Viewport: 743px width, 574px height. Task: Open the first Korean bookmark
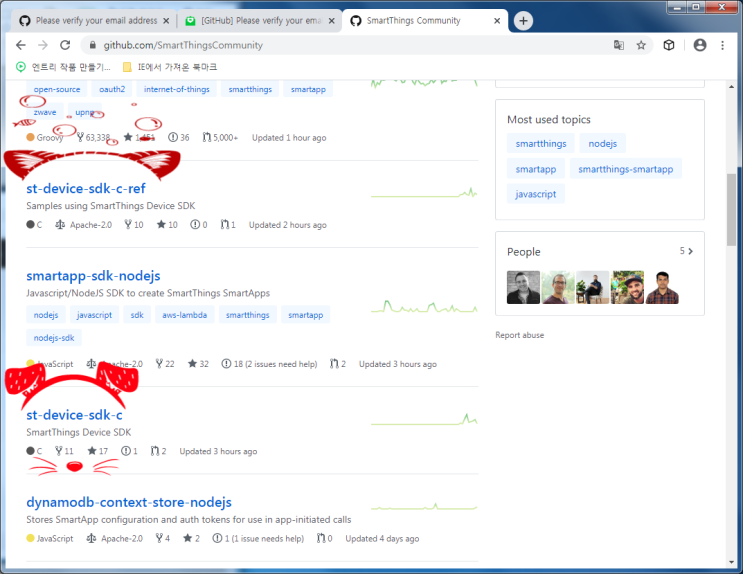[63, 67]
